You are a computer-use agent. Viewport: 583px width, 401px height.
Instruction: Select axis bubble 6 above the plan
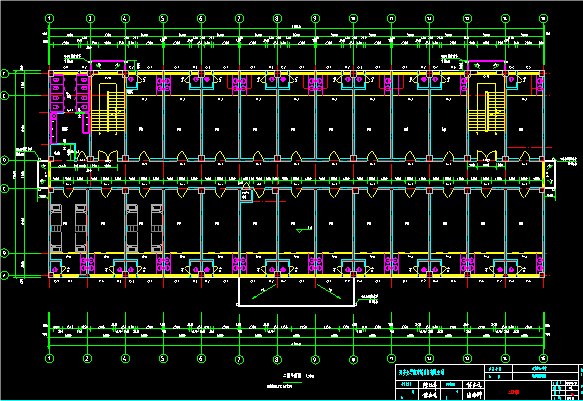201,18
